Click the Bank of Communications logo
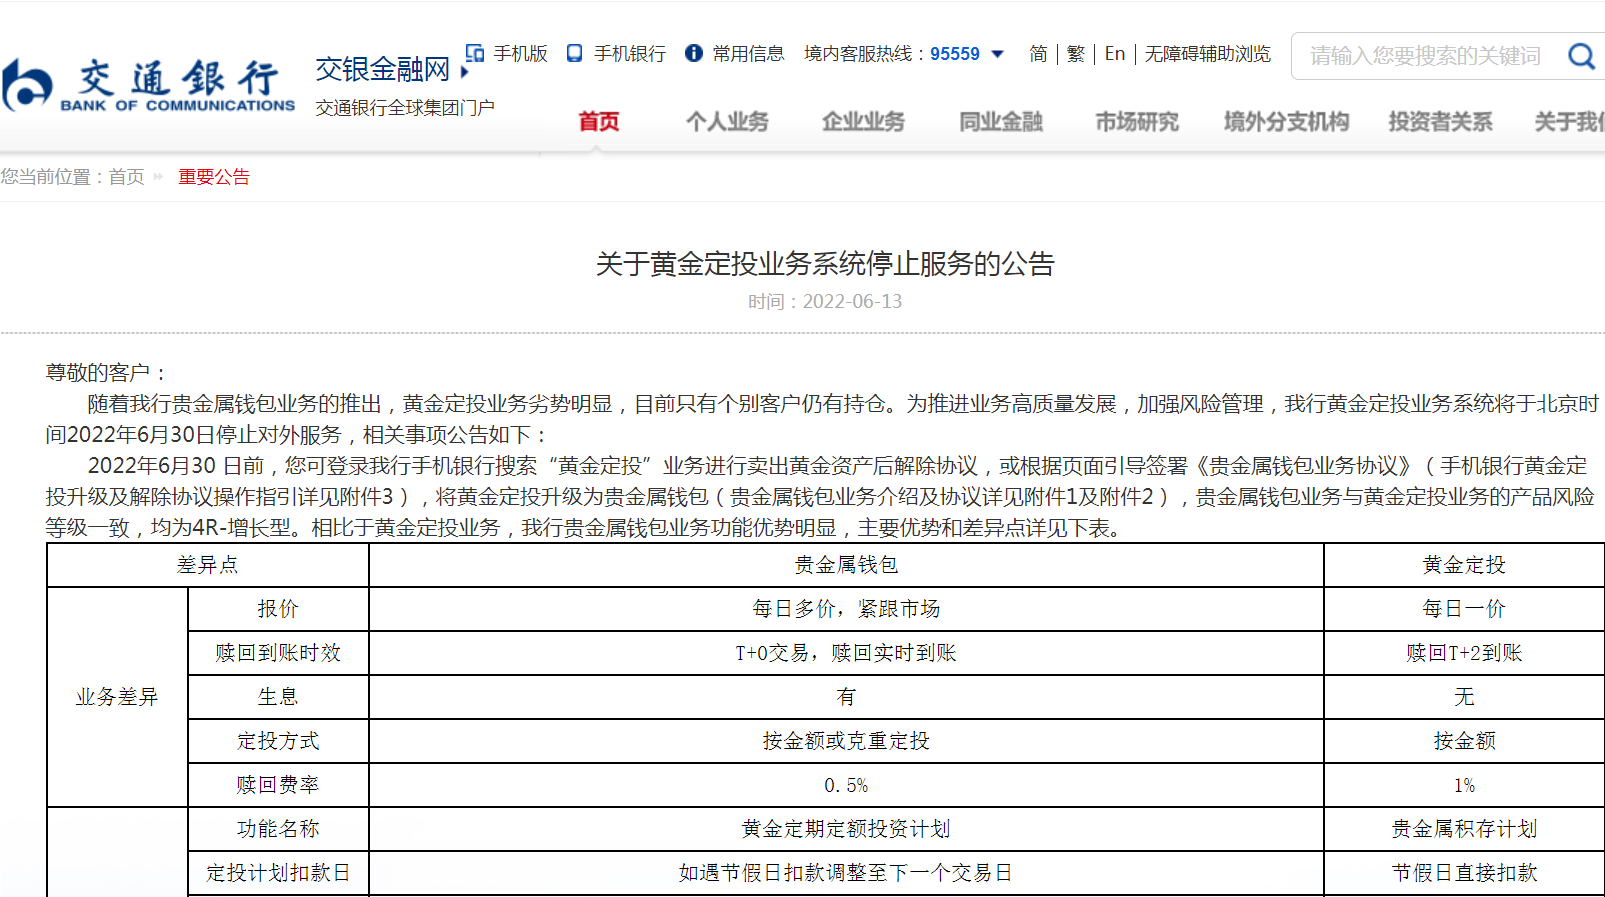Viewport: 1605px width, 897px height. pos(148,85)
